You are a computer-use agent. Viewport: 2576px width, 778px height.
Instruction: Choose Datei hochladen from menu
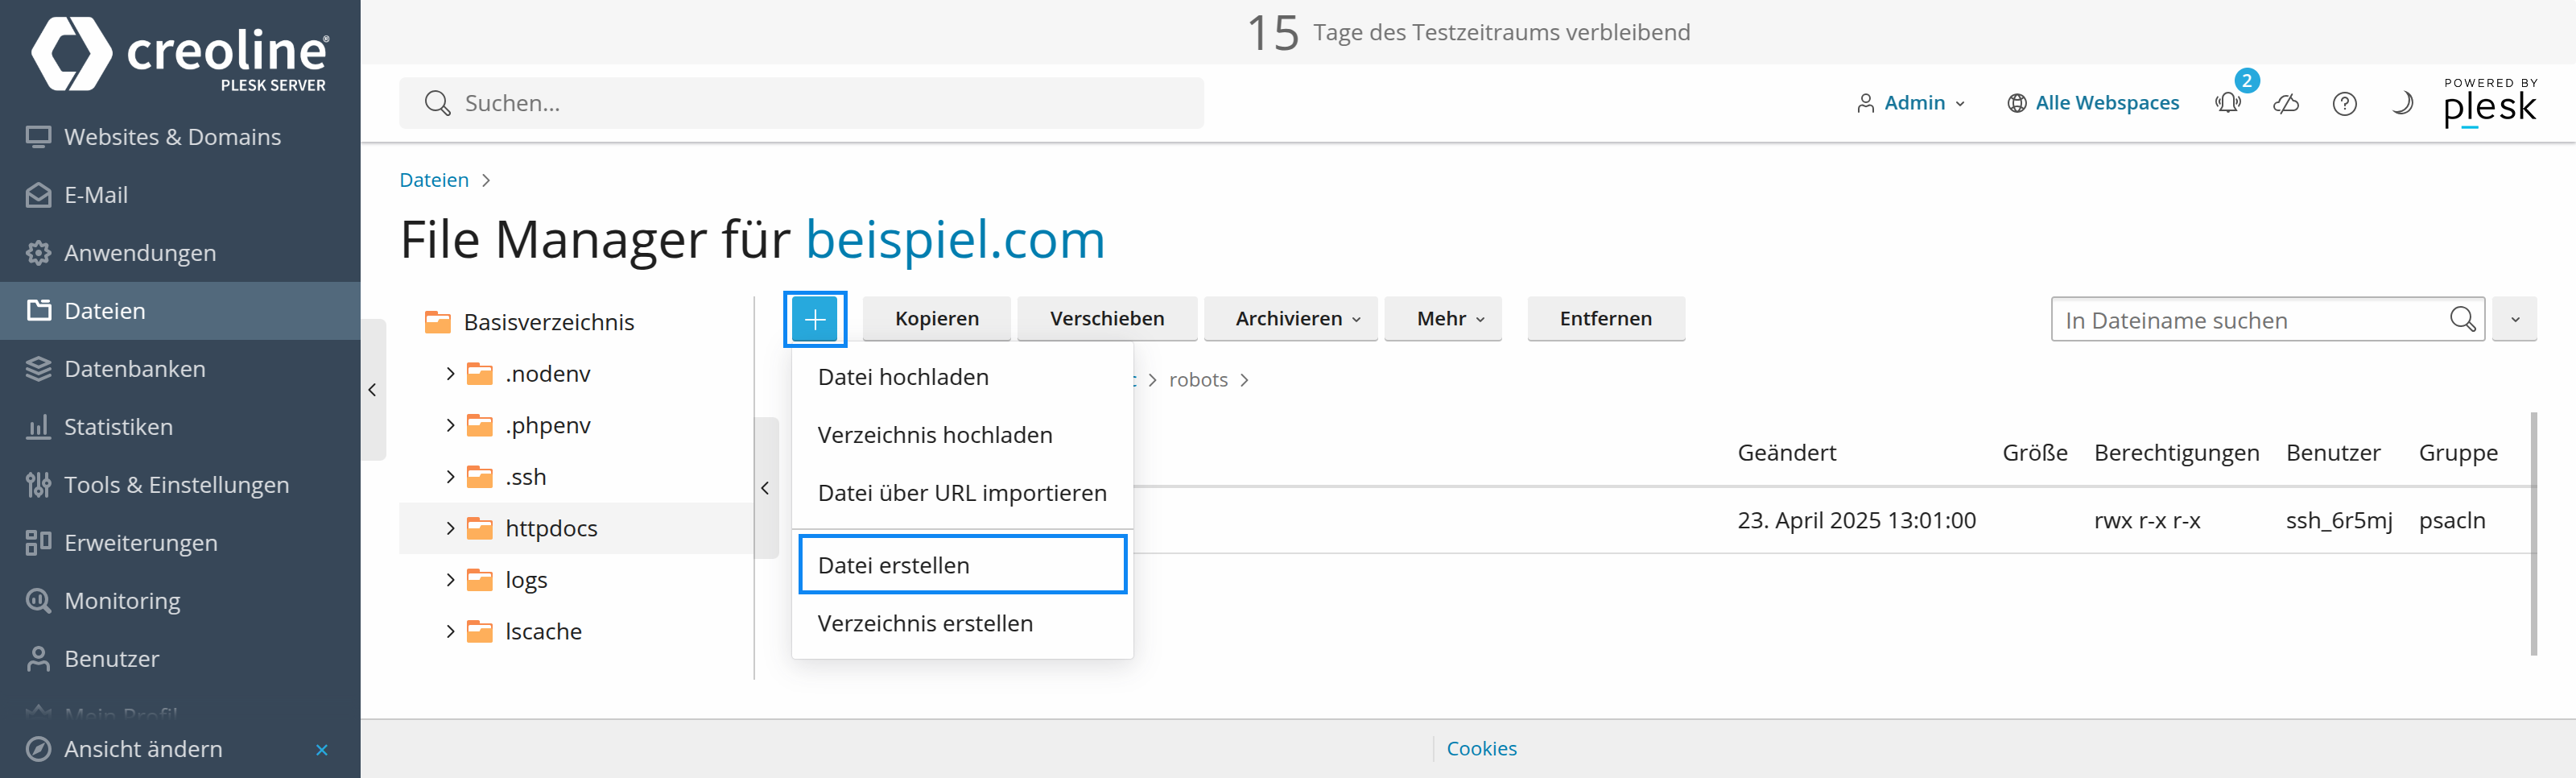tap(962, 377)
